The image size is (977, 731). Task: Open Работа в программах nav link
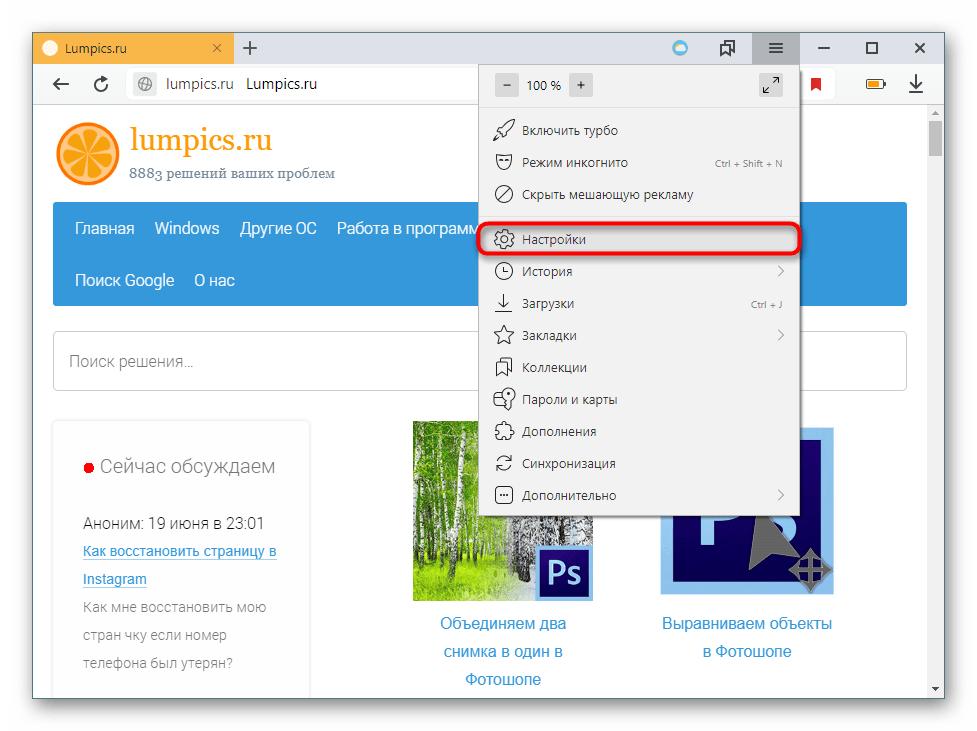407,229
